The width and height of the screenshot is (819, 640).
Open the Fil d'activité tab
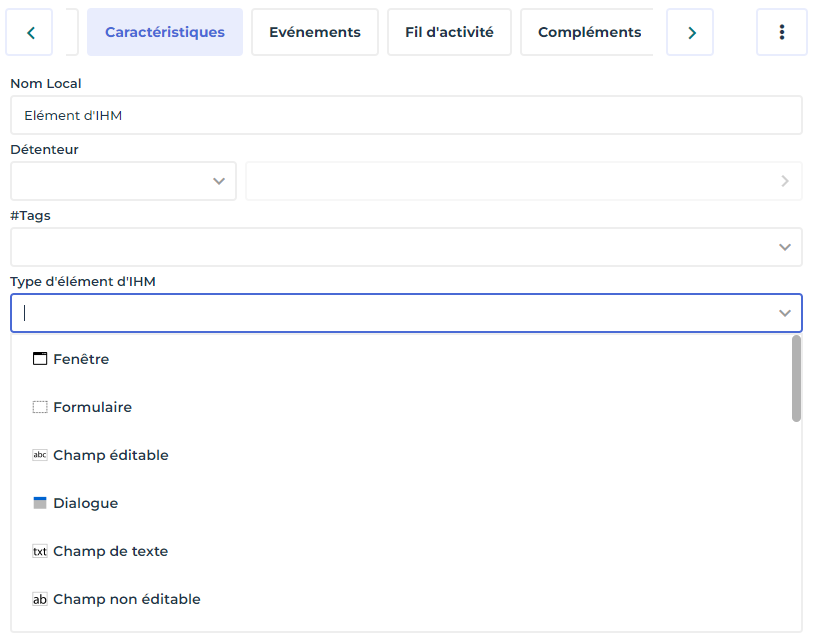click(x=449, y=32)
